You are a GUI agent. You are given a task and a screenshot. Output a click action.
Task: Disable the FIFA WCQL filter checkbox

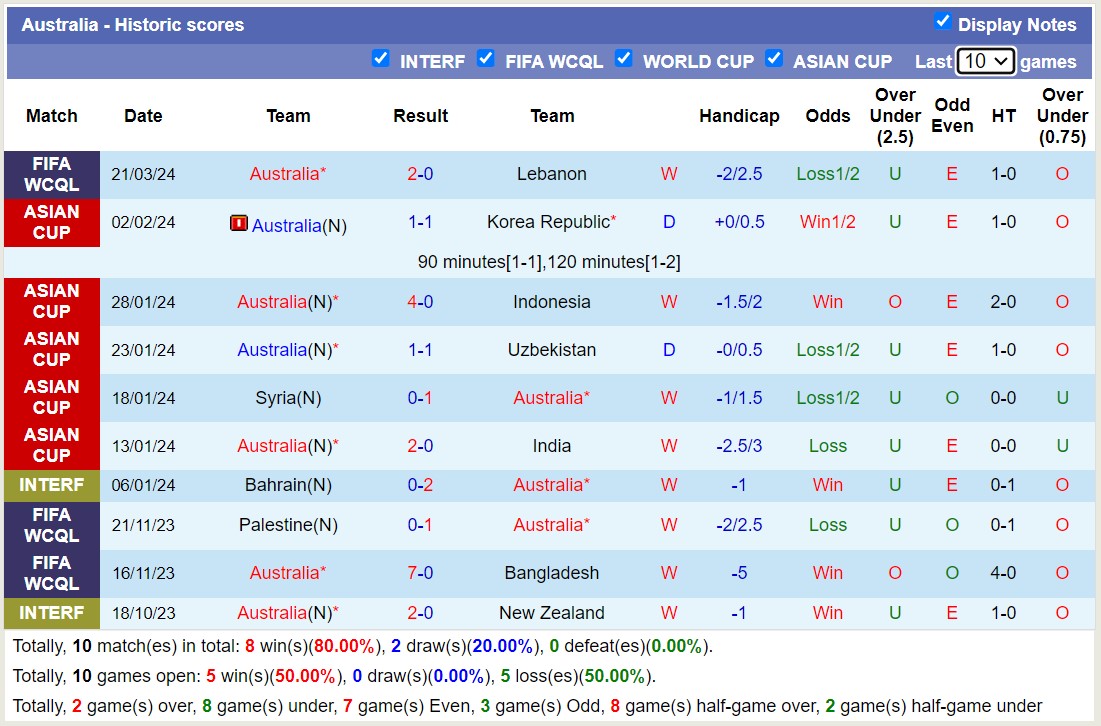(486, 59)
